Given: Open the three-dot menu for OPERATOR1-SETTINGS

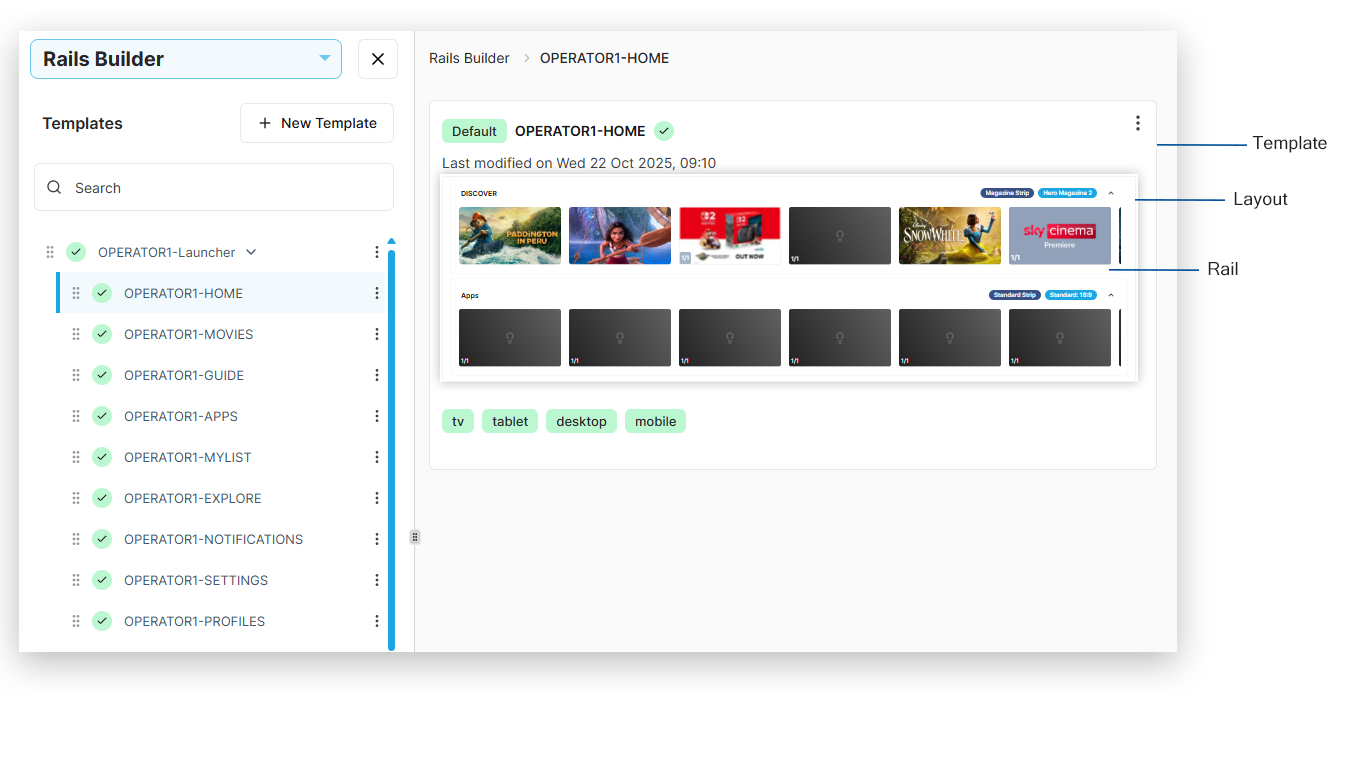Looking at the screenshot, I should tap(377, 580).
